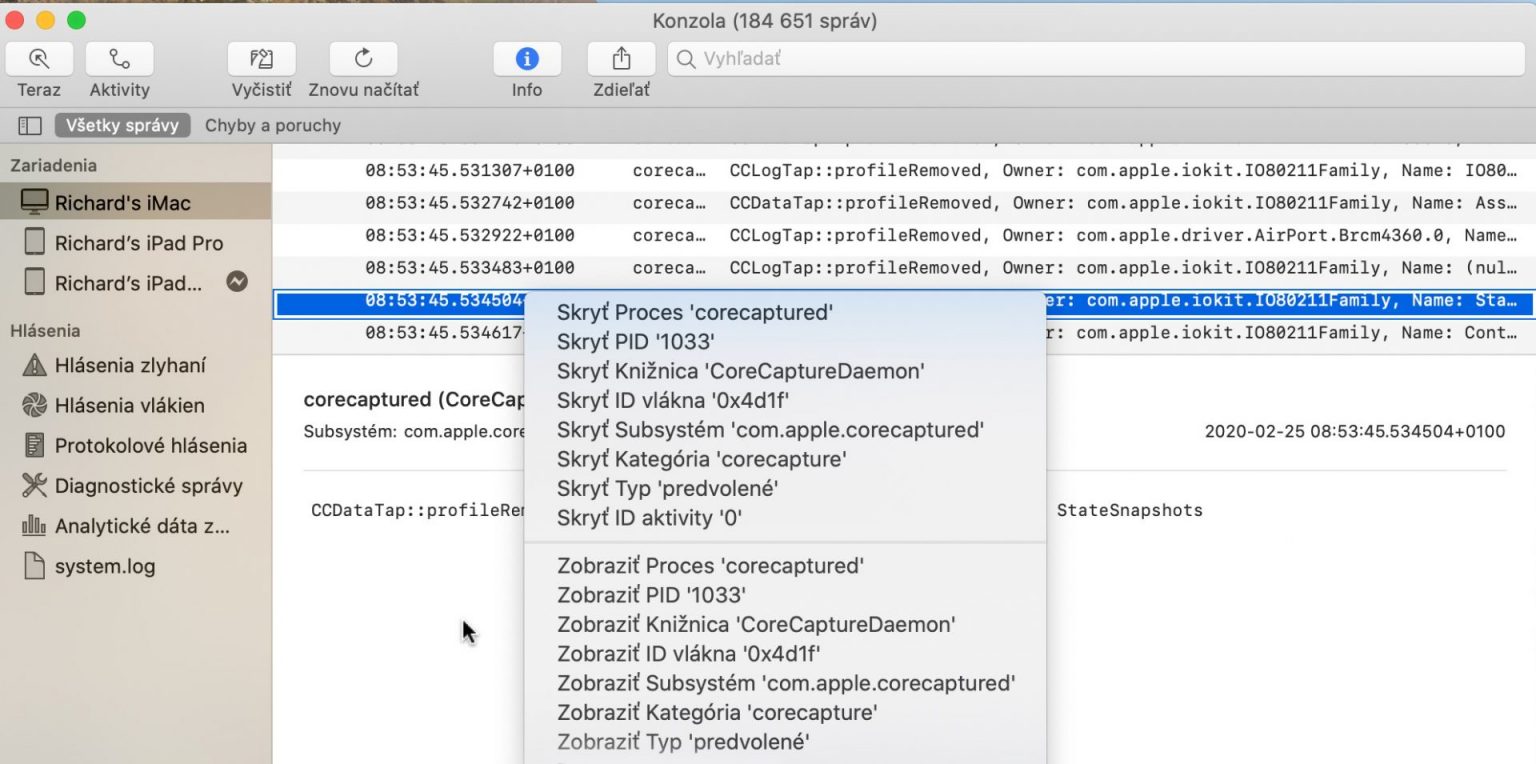Choose Zobraziť Subsystém 'com.apple.corecaptured'
The height and width of the screenshot is (764, 1536).
tap(785, 684)
